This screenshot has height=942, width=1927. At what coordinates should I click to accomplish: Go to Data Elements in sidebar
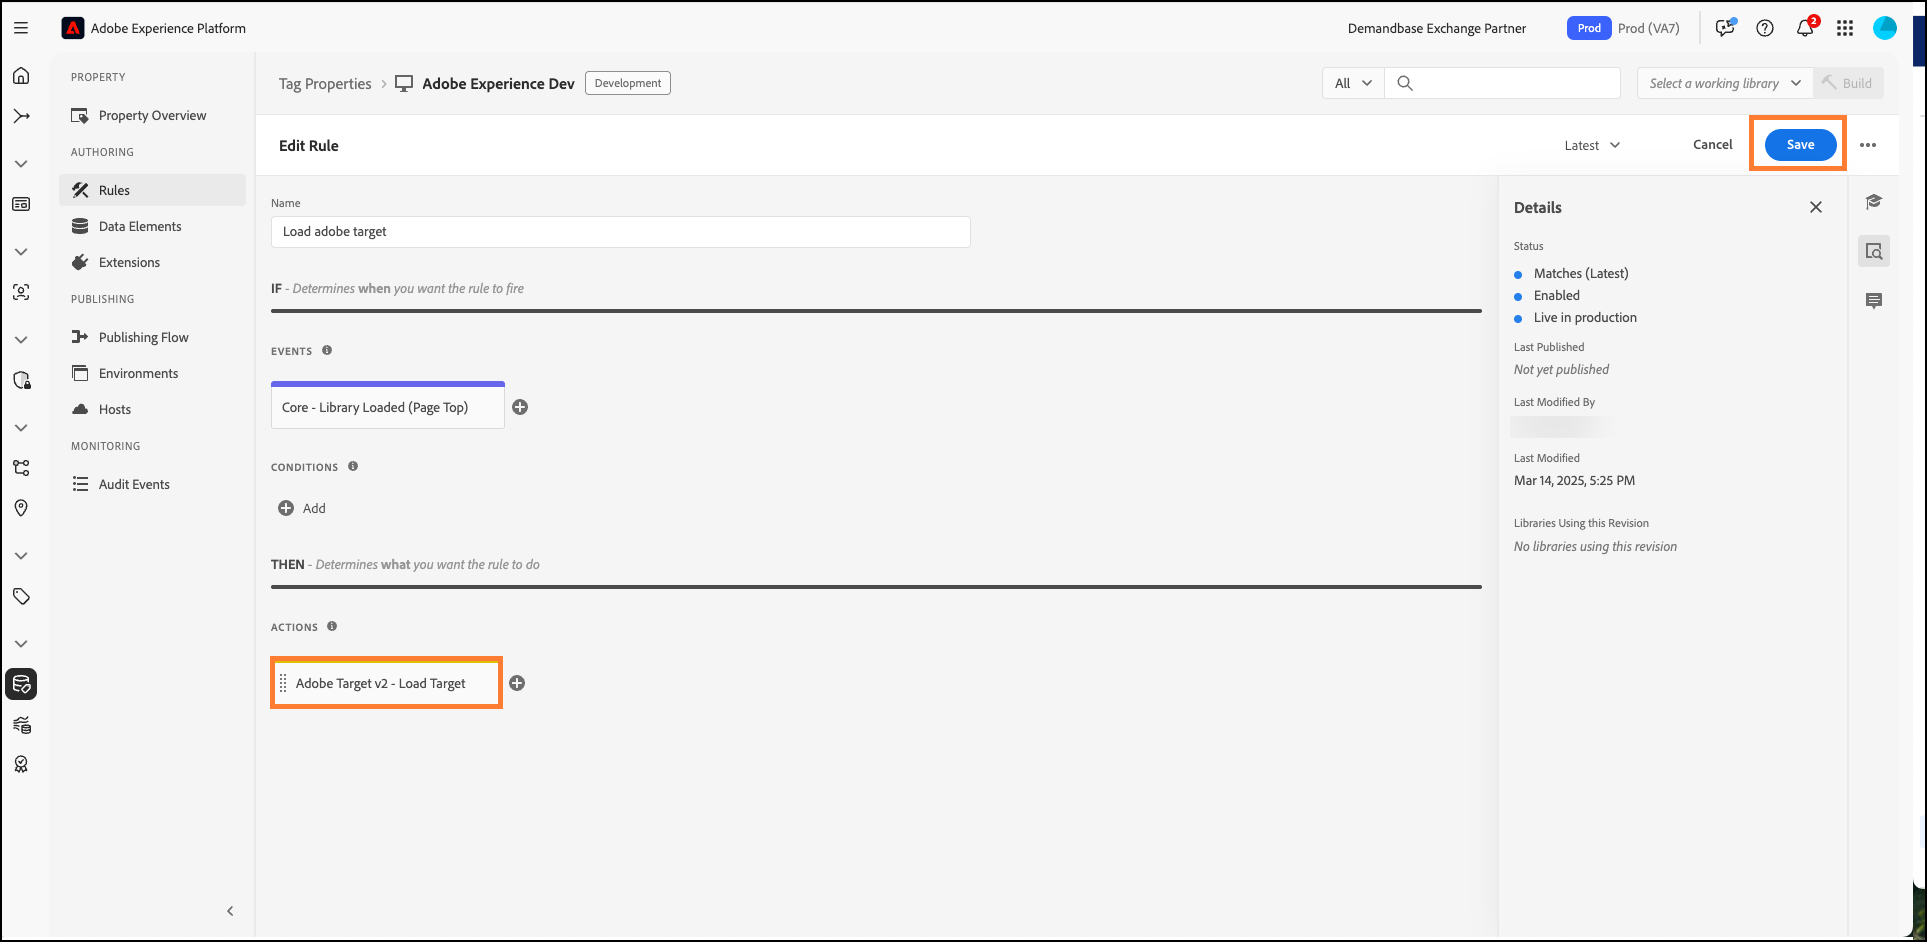(140, 226)
